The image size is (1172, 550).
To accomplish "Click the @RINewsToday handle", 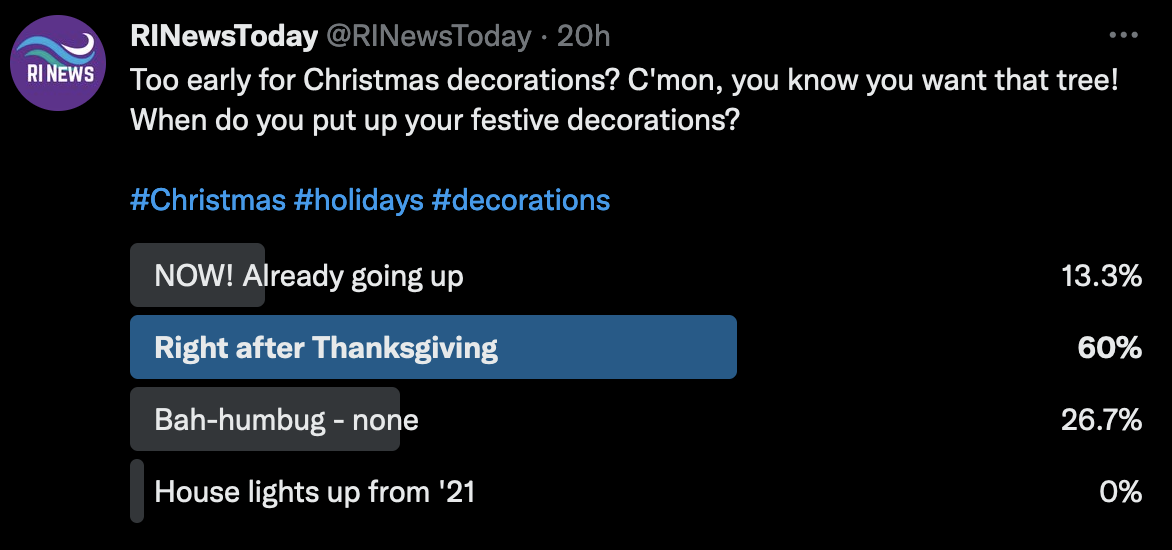I will click(x=424, y=37).
